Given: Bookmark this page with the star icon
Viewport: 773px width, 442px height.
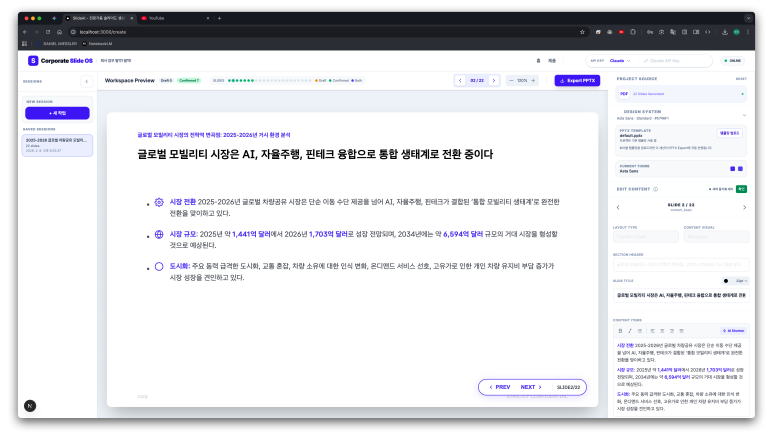Looking at the screenshot, I should [583, 32].
